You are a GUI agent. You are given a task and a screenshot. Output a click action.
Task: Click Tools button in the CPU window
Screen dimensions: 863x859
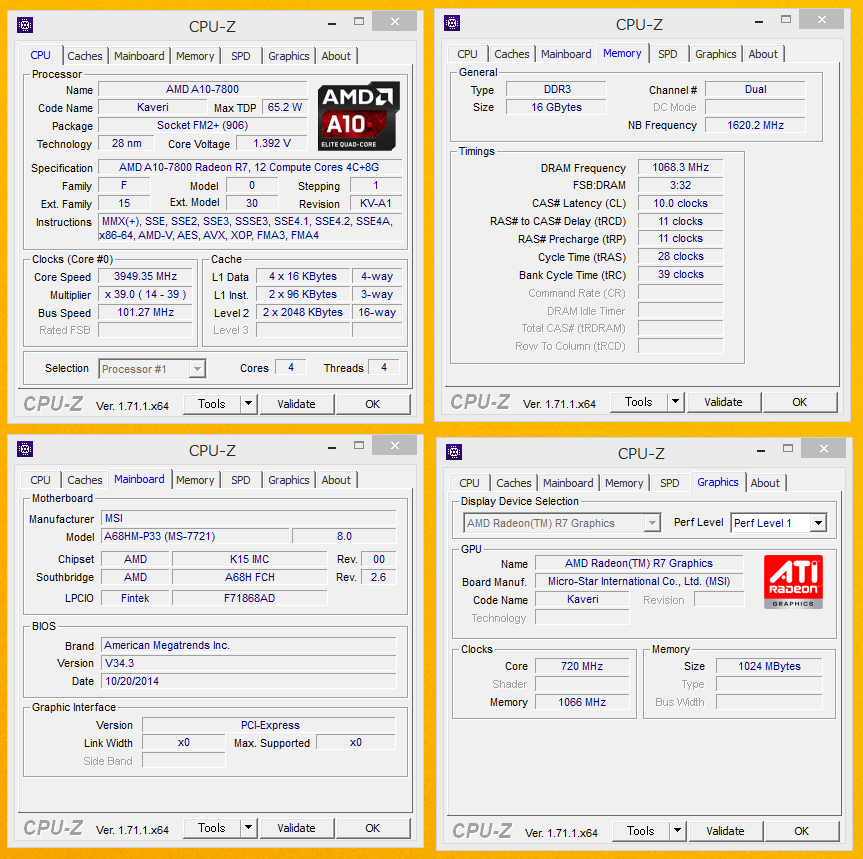pyautogui.click(x=212, y=404)
